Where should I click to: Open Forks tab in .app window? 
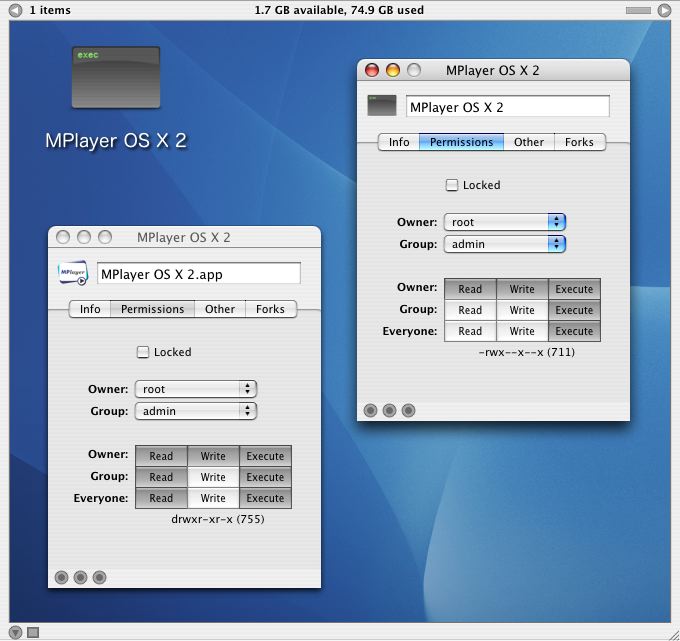coord(271,309)
